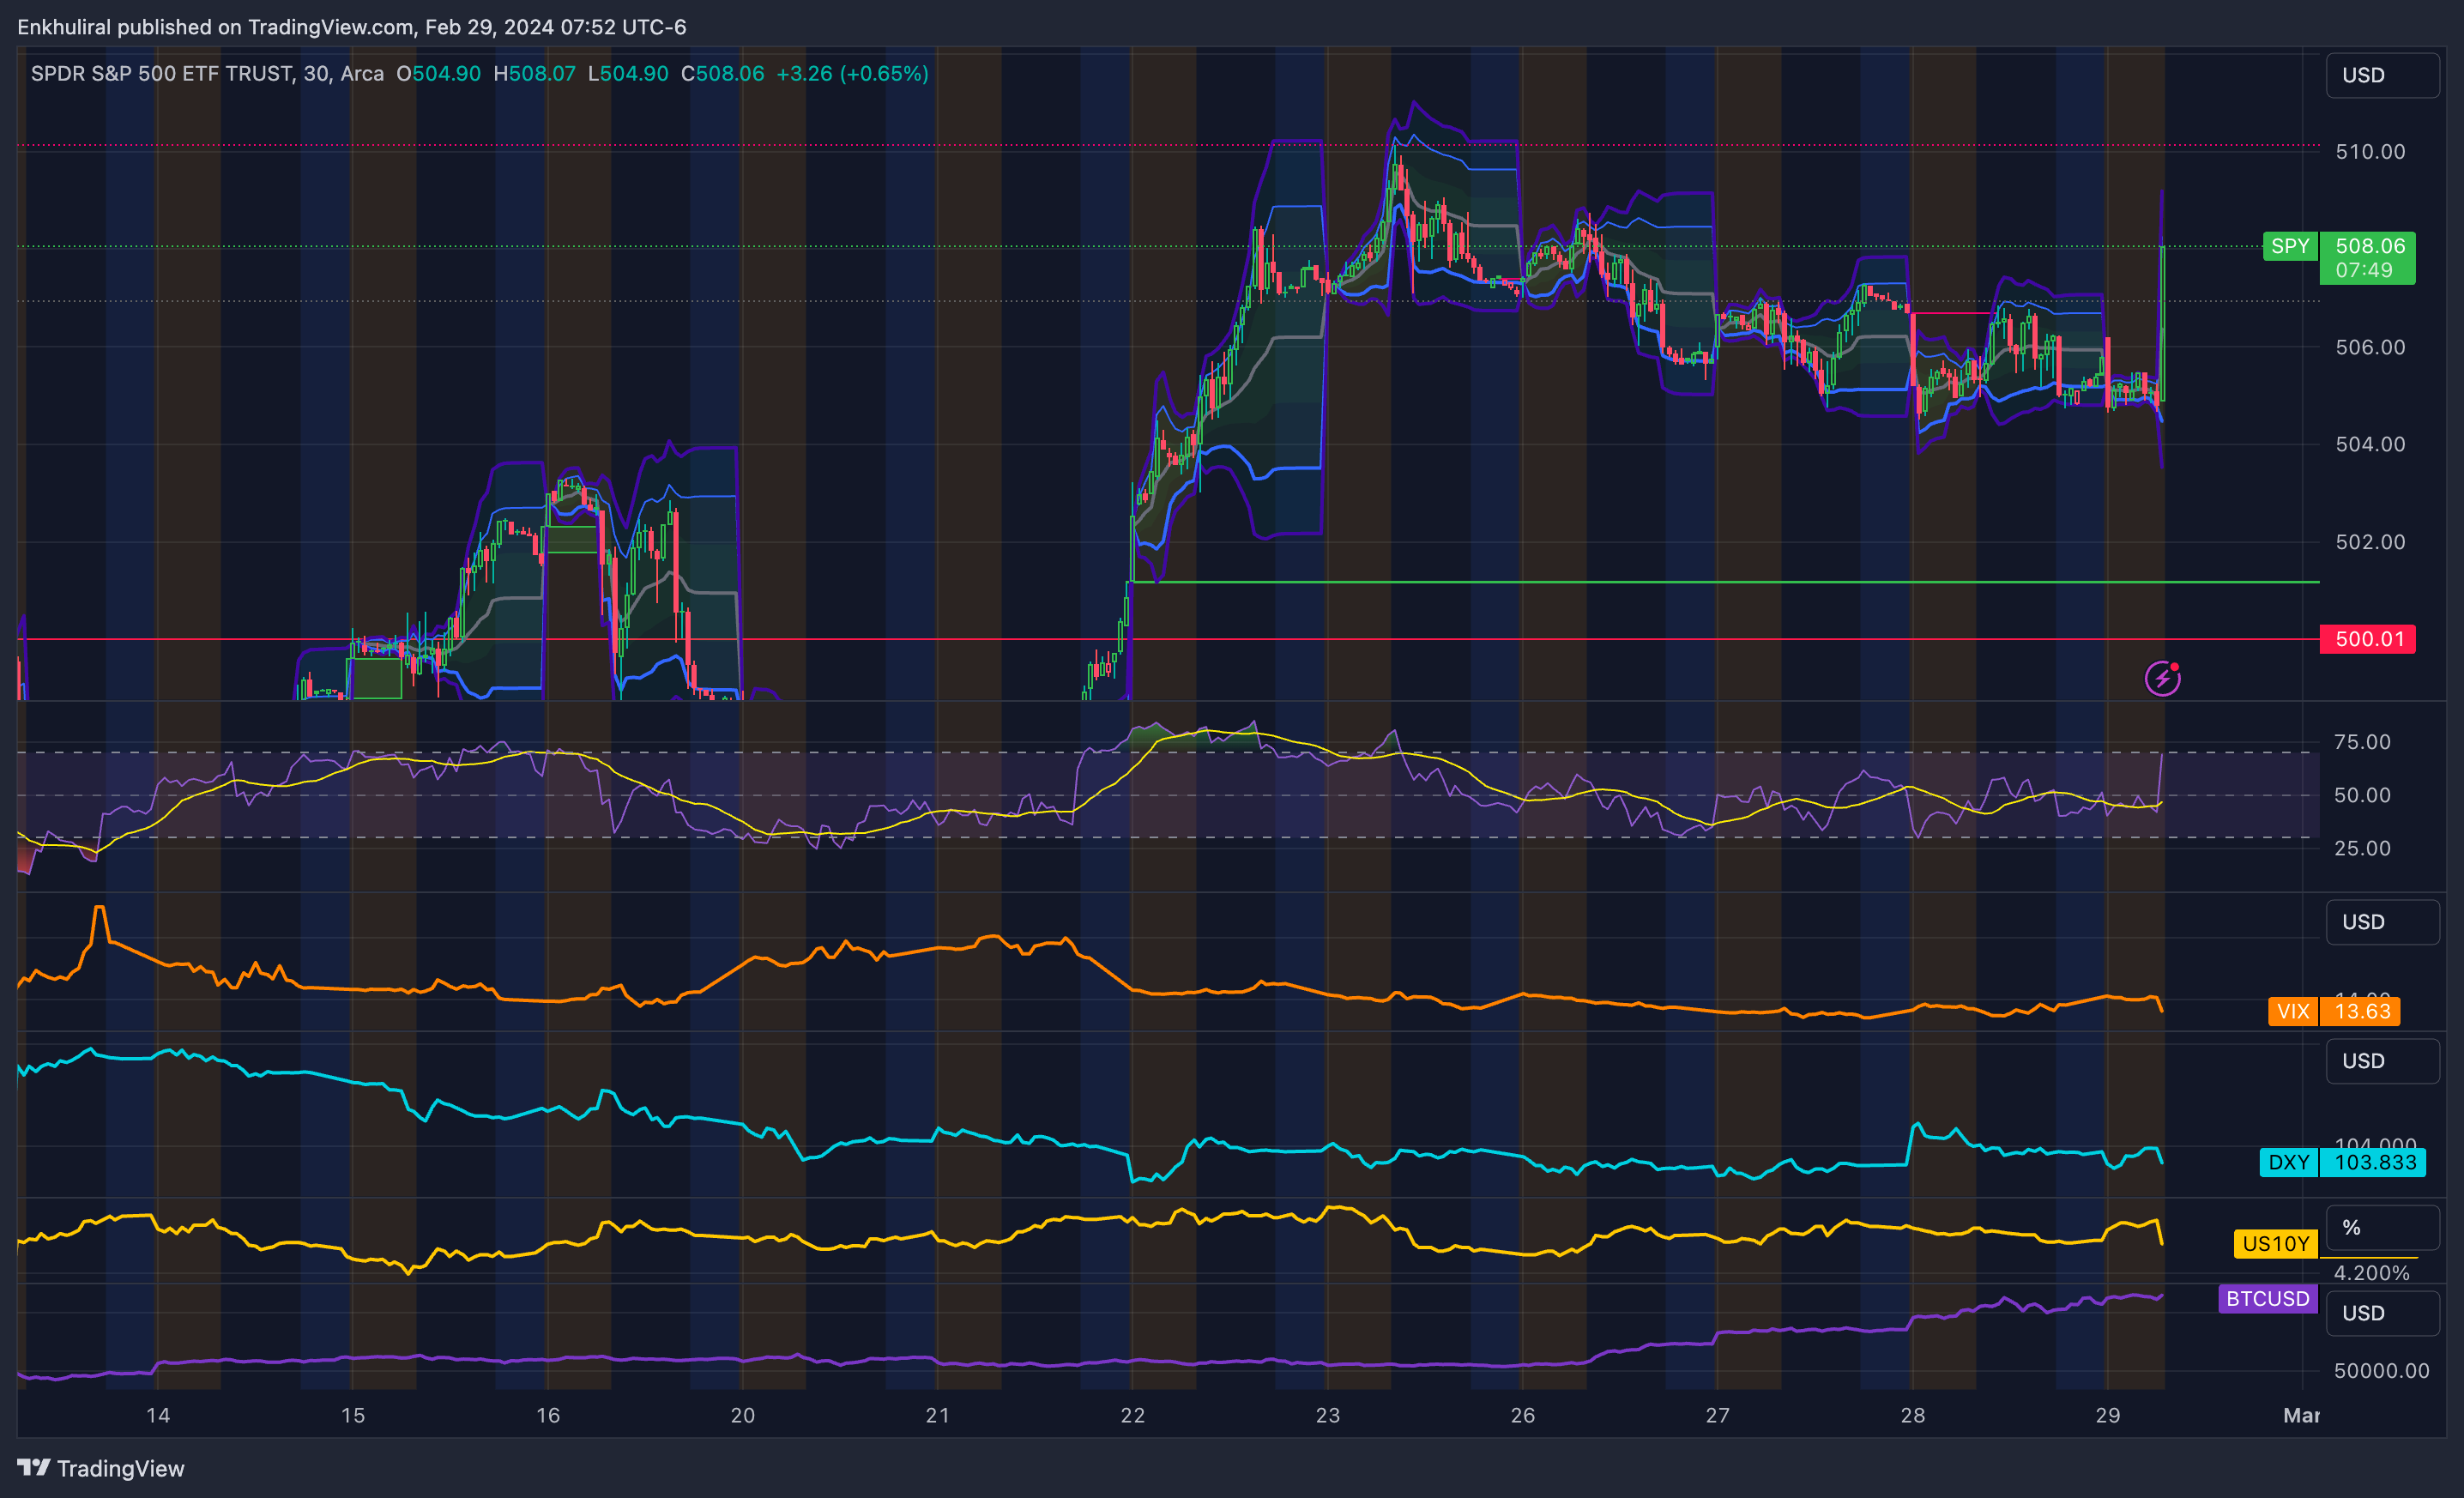
Task: Click the yellow US10Y symbol tag
Action: (x=2275, y=1243)
